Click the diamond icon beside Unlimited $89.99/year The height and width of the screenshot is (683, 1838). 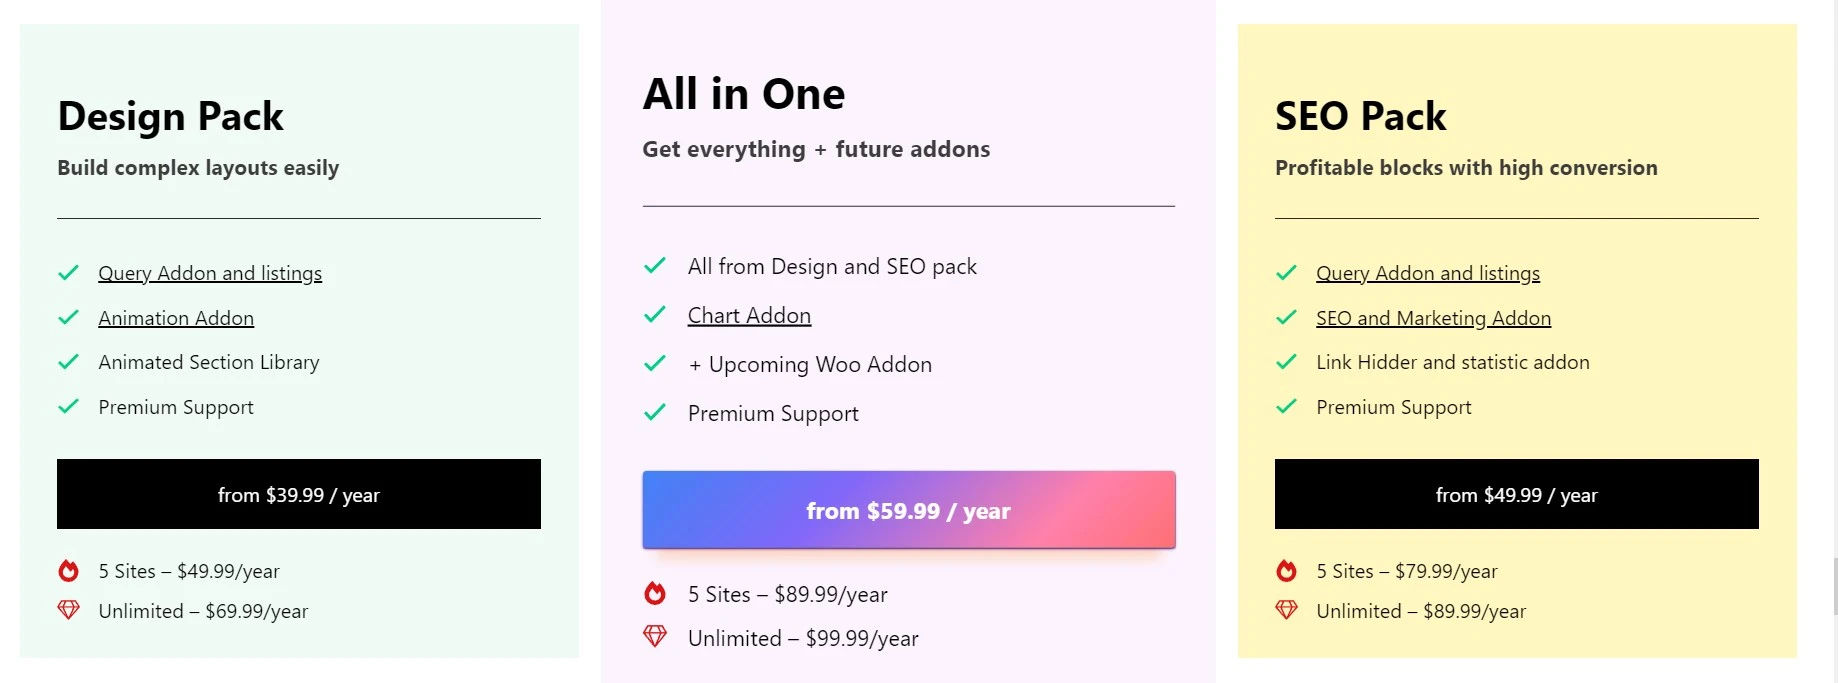pyautogui.click(x=1286, y=610)
